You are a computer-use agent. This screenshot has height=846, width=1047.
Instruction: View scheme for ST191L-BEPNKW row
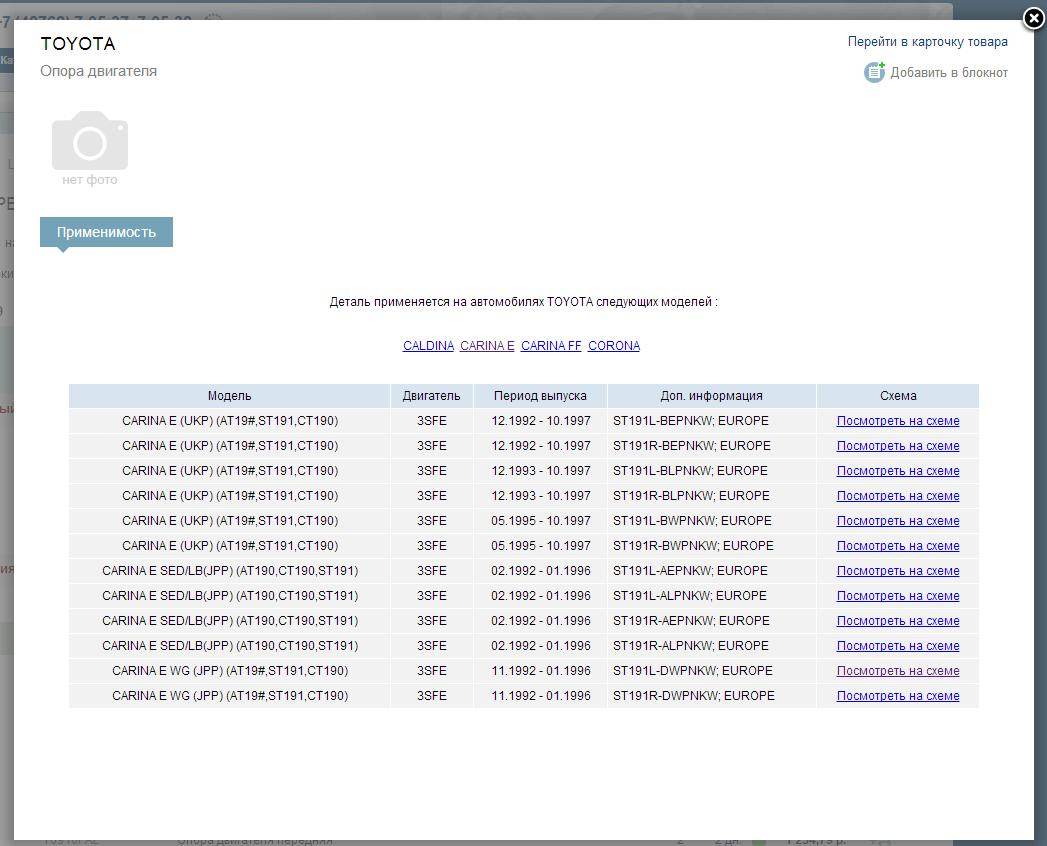pos(897,421)
